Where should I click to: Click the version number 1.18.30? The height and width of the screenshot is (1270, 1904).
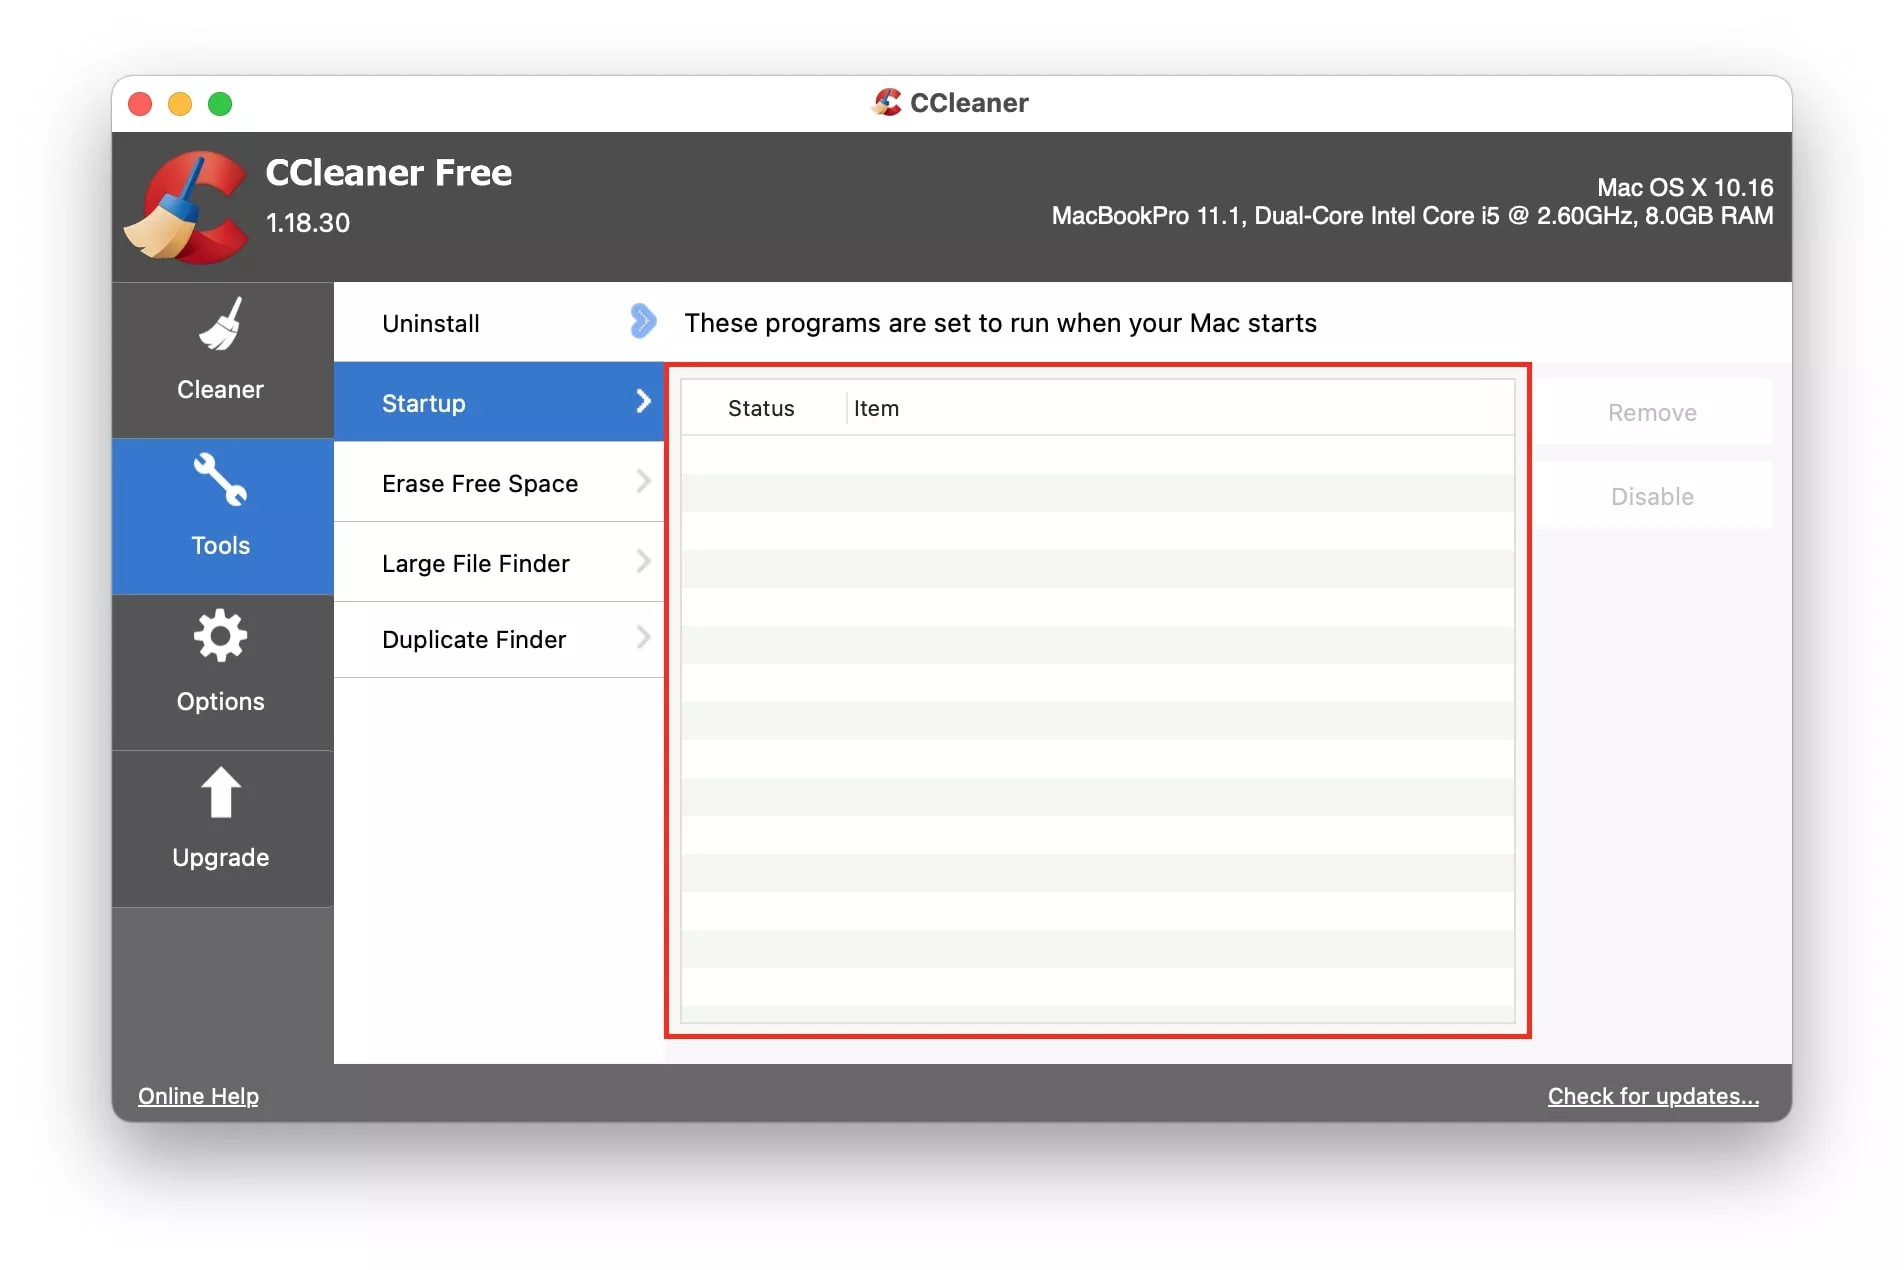click(x=308, y=222)
